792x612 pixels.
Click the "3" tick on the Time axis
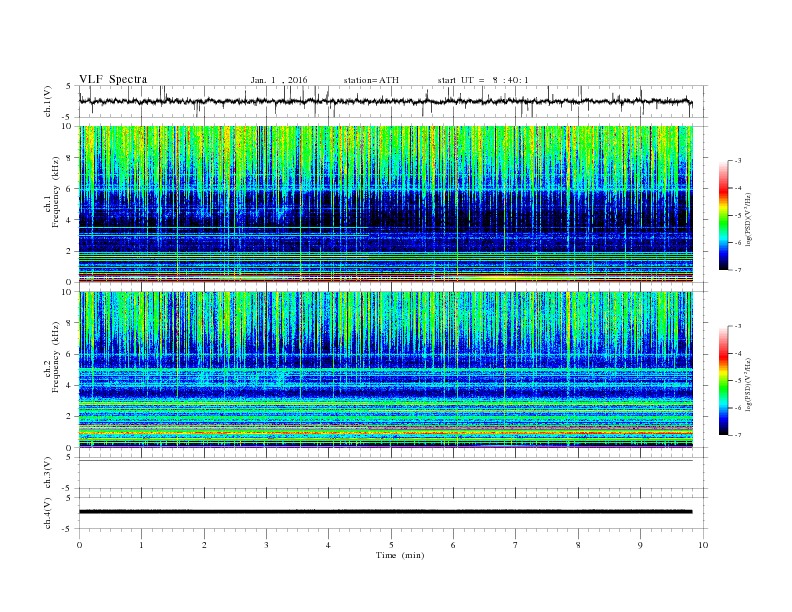(x=266, y=545)
